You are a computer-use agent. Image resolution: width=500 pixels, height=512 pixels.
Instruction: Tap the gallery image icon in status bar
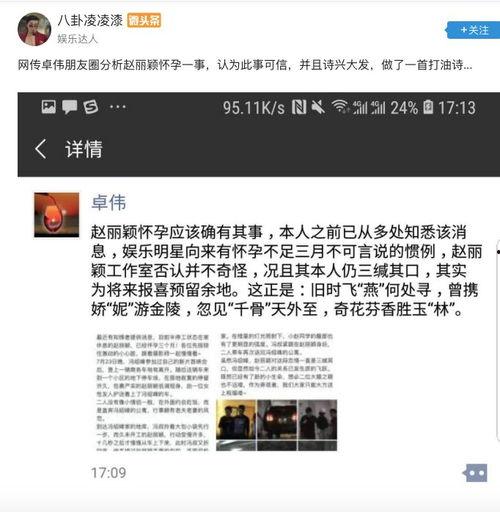(49, 107)
